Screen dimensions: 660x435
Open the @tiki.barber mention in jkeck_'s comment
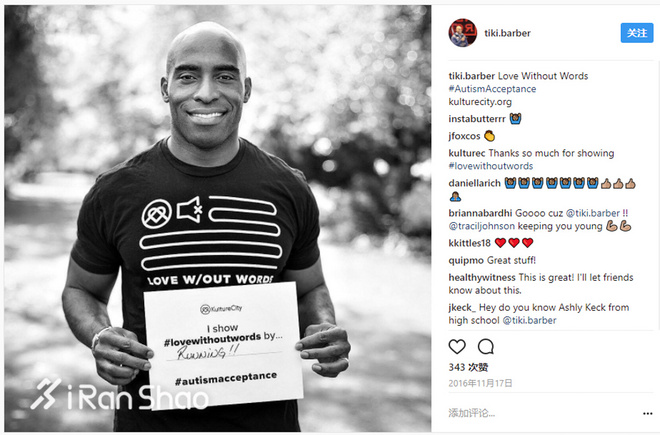530,320
